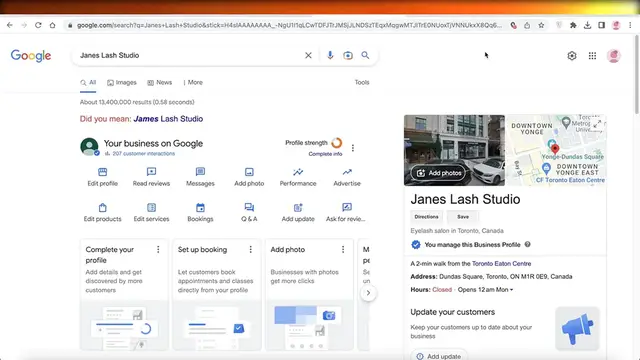
Task: Click the Complete info link
Action: pyautogui.click(x=325, y=154)
